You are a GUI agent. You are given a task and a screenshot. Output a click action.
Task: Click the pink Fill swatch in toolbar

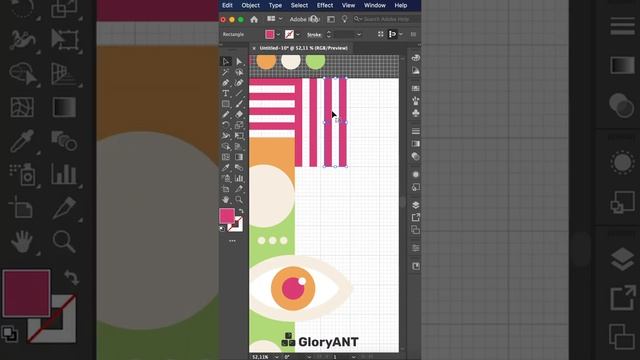coord(227,216)
